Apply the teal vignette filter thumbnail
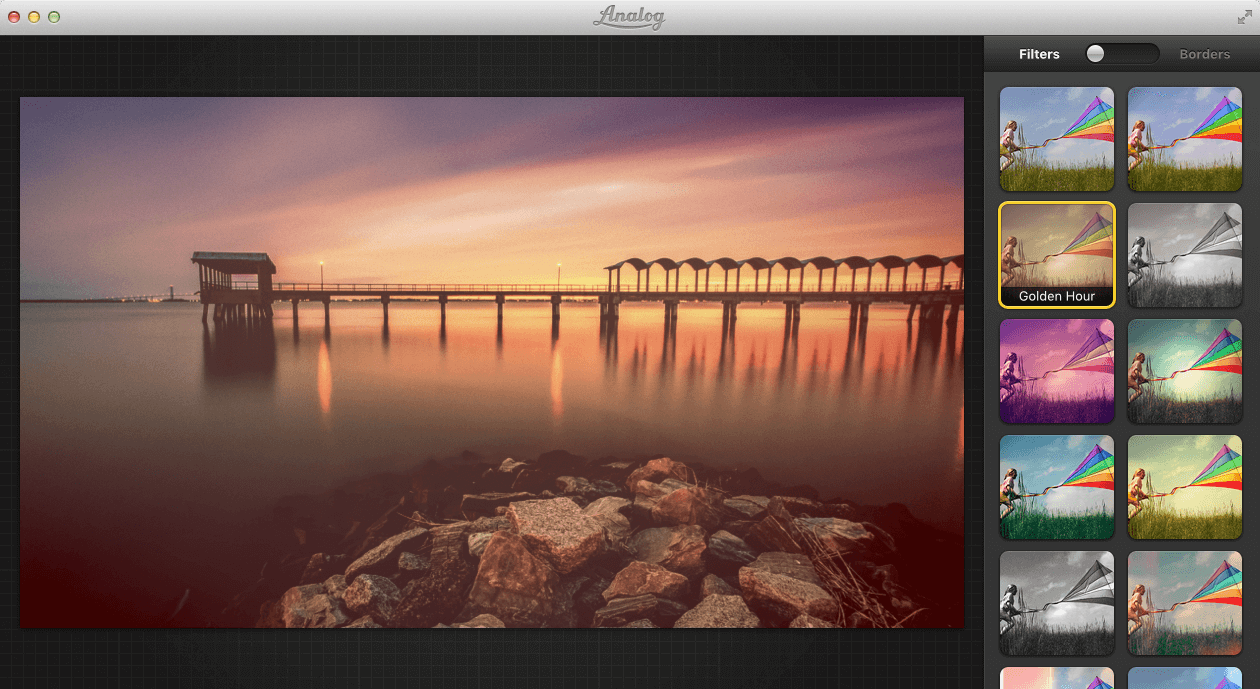The image size is (1260, 689). point(1185,371)
